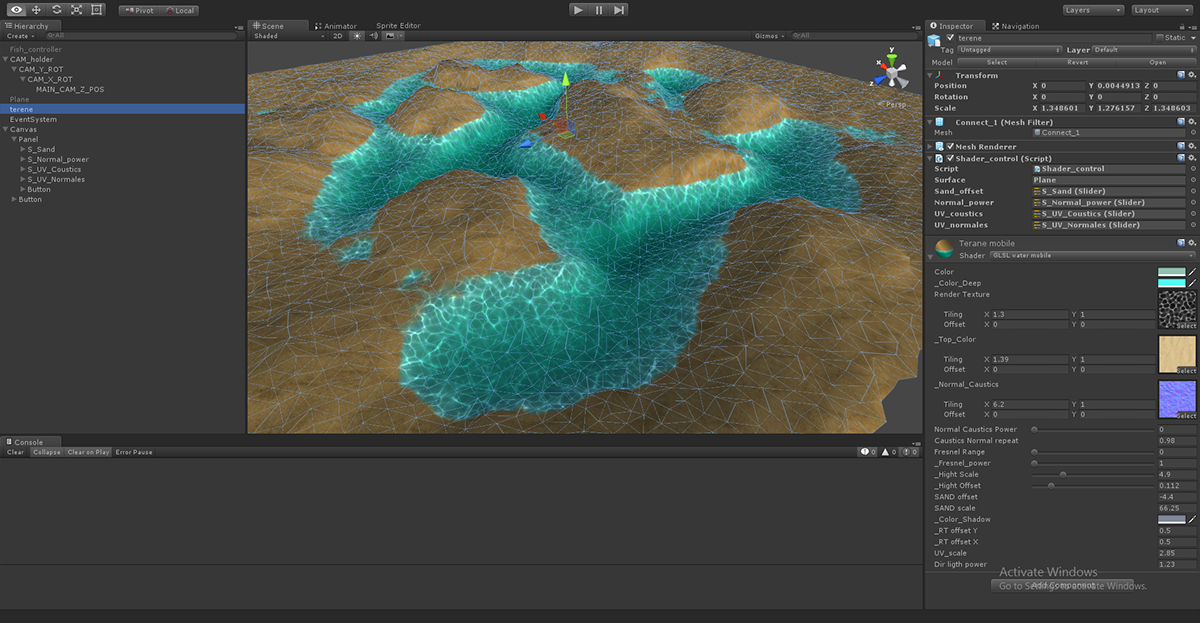Switch to the Animator tab

click(335, 26)
